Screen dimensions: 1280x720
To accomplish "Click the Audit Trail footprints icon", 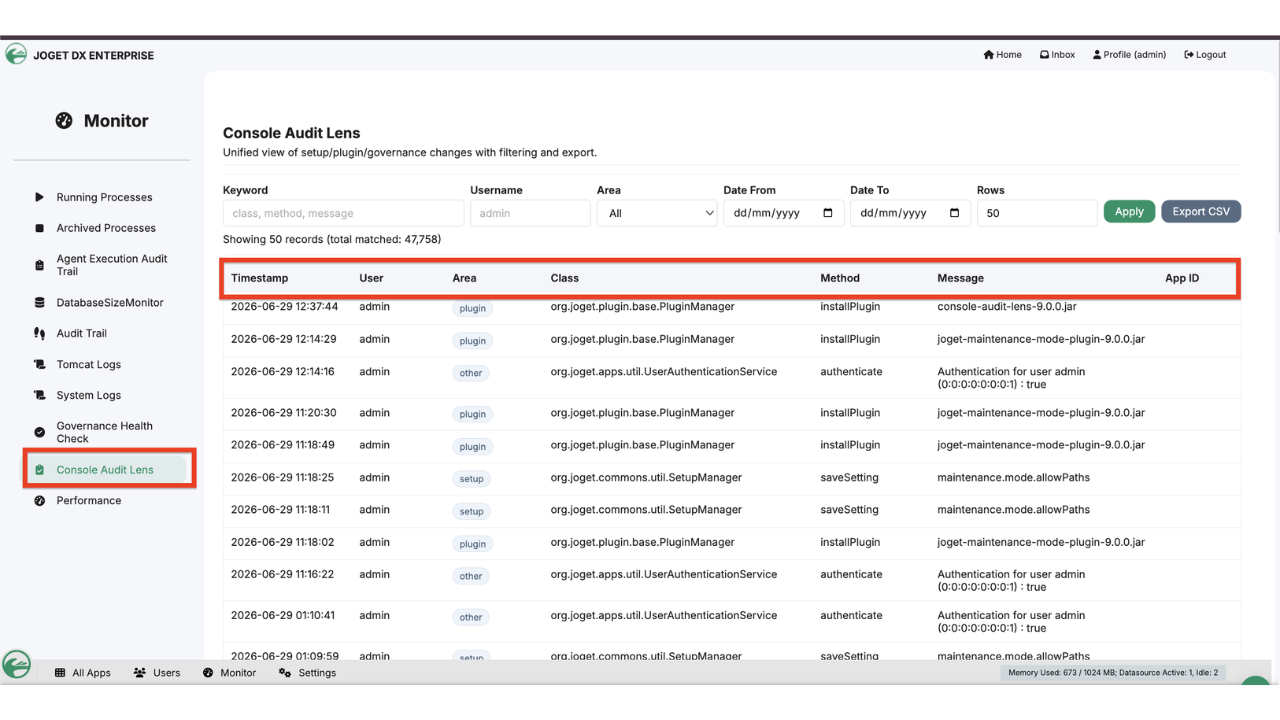I will pos(39,334).
